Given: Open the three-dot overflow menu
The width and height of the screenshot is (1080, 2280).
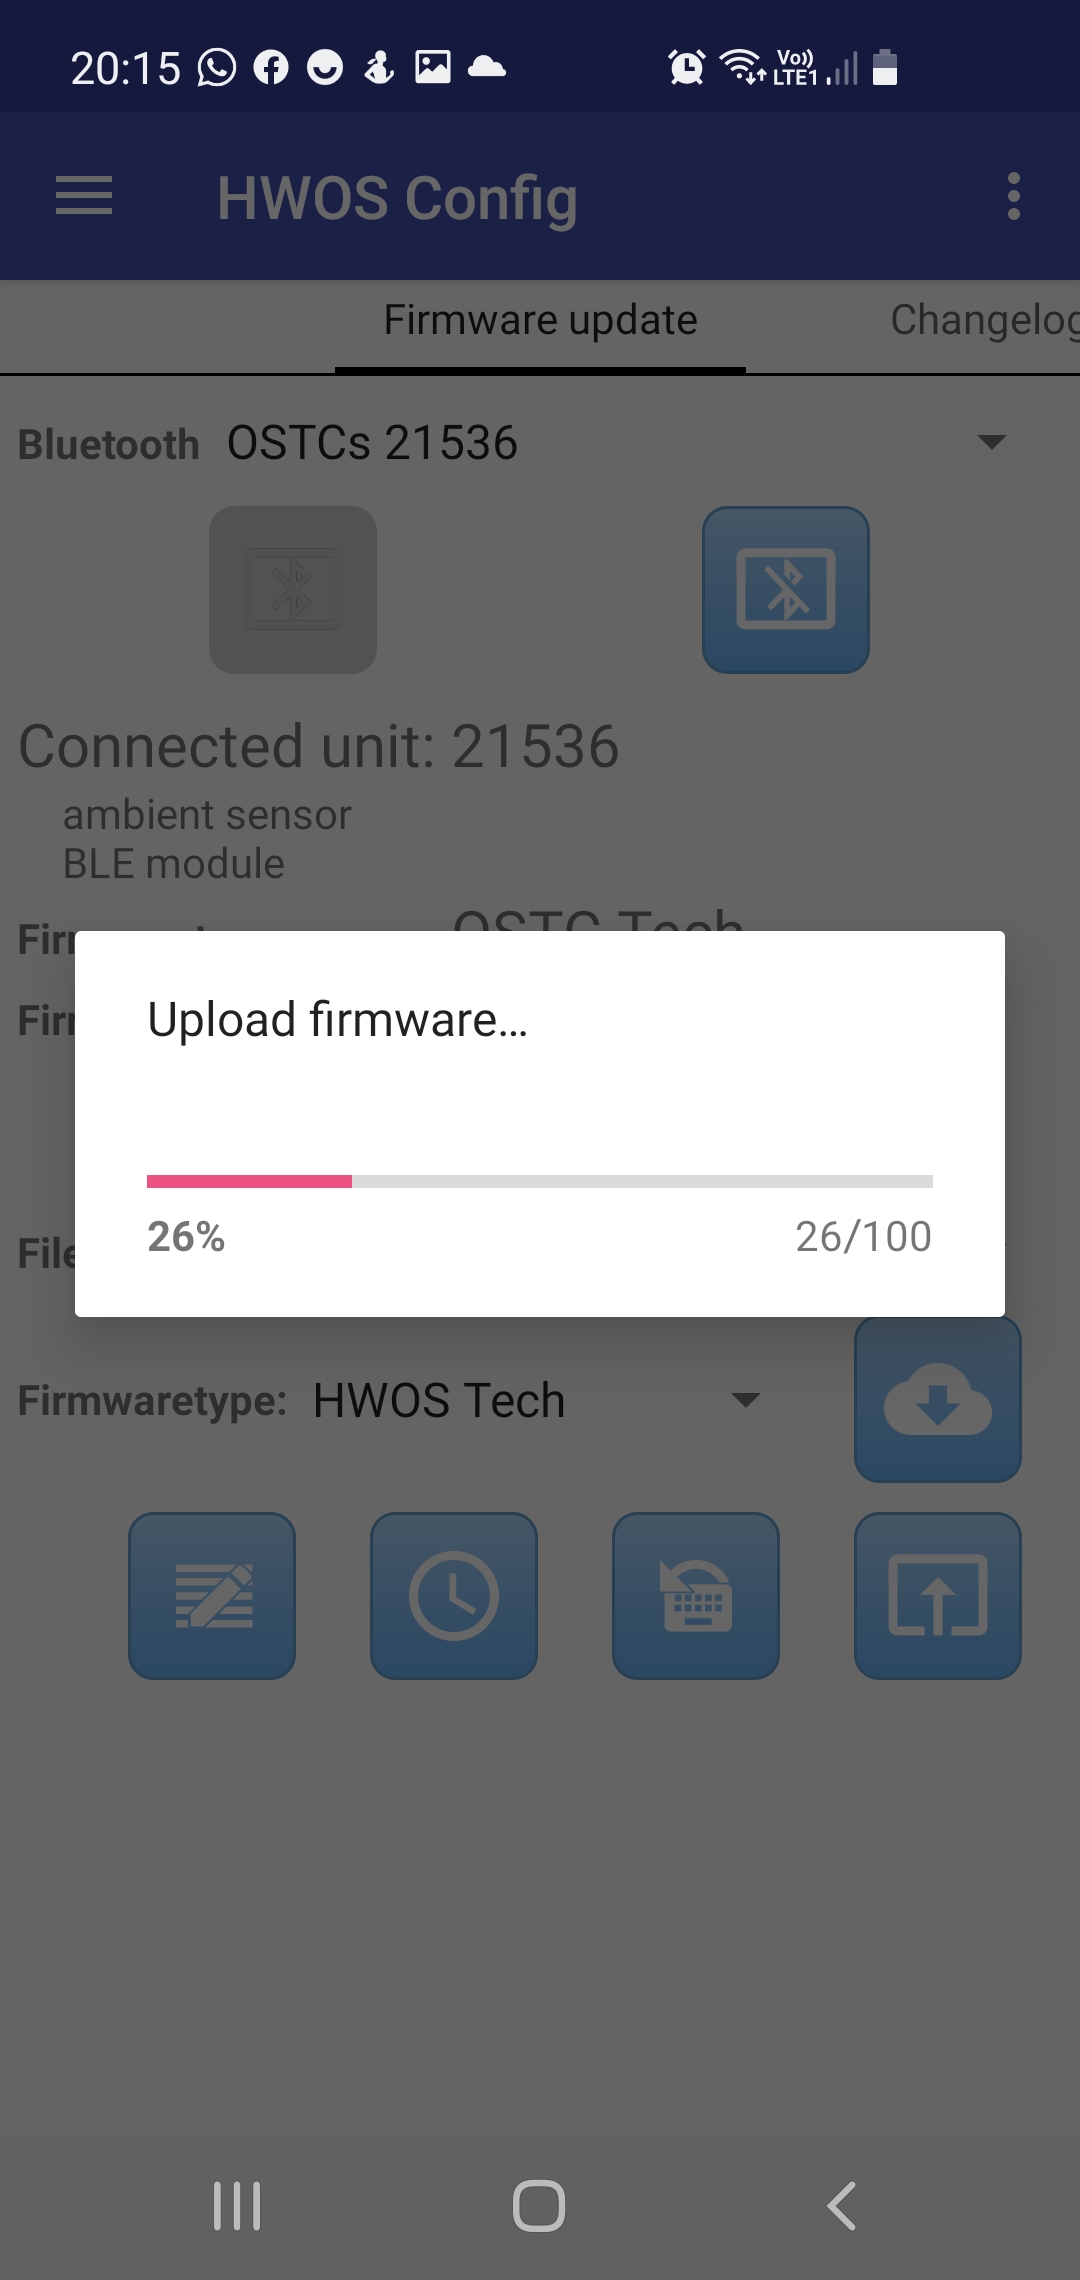Looking at the screenshot, I should click(1013, 196).
